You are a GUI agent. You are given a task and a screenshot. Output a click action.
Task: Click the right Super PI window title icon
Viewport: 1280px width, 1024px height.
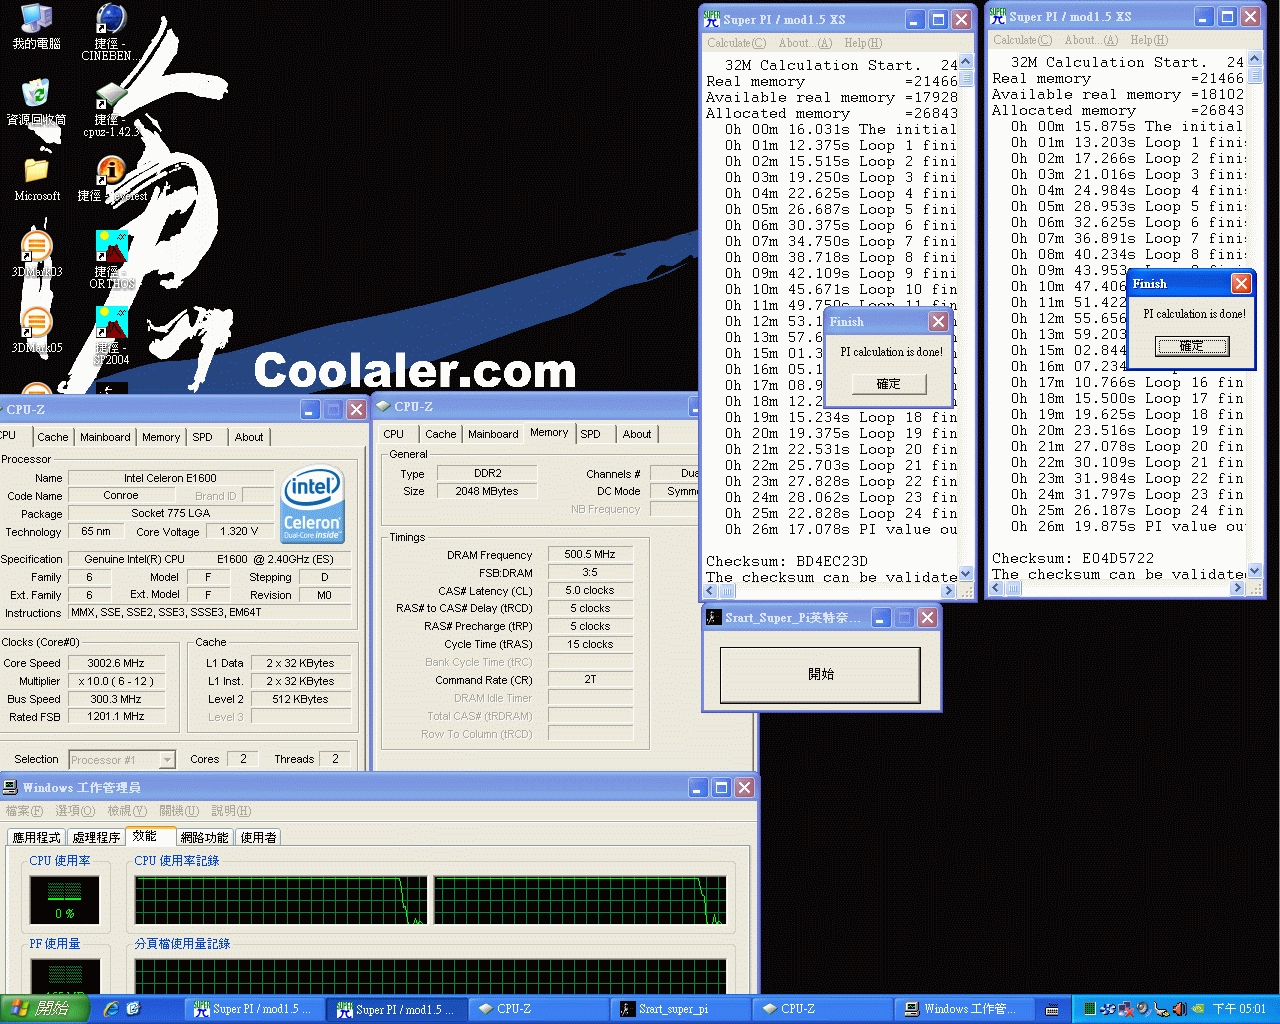998,16
